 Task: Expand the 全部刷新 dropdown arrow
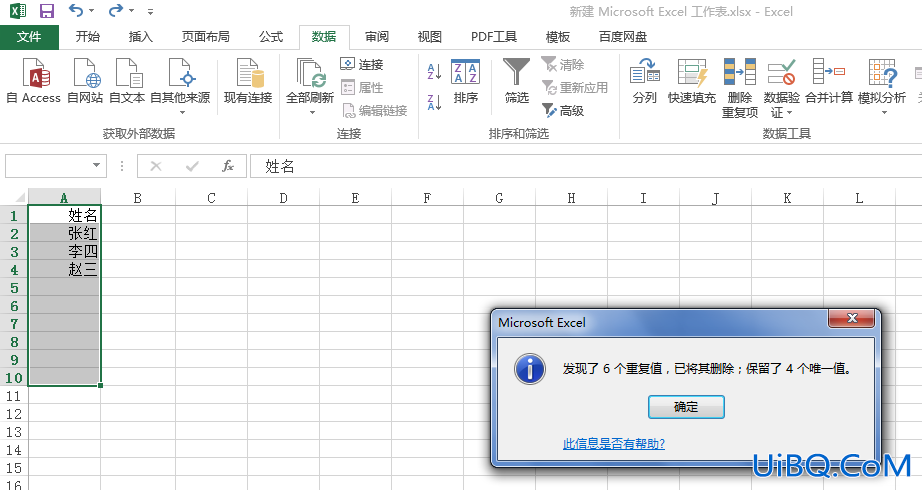[312, 112]
